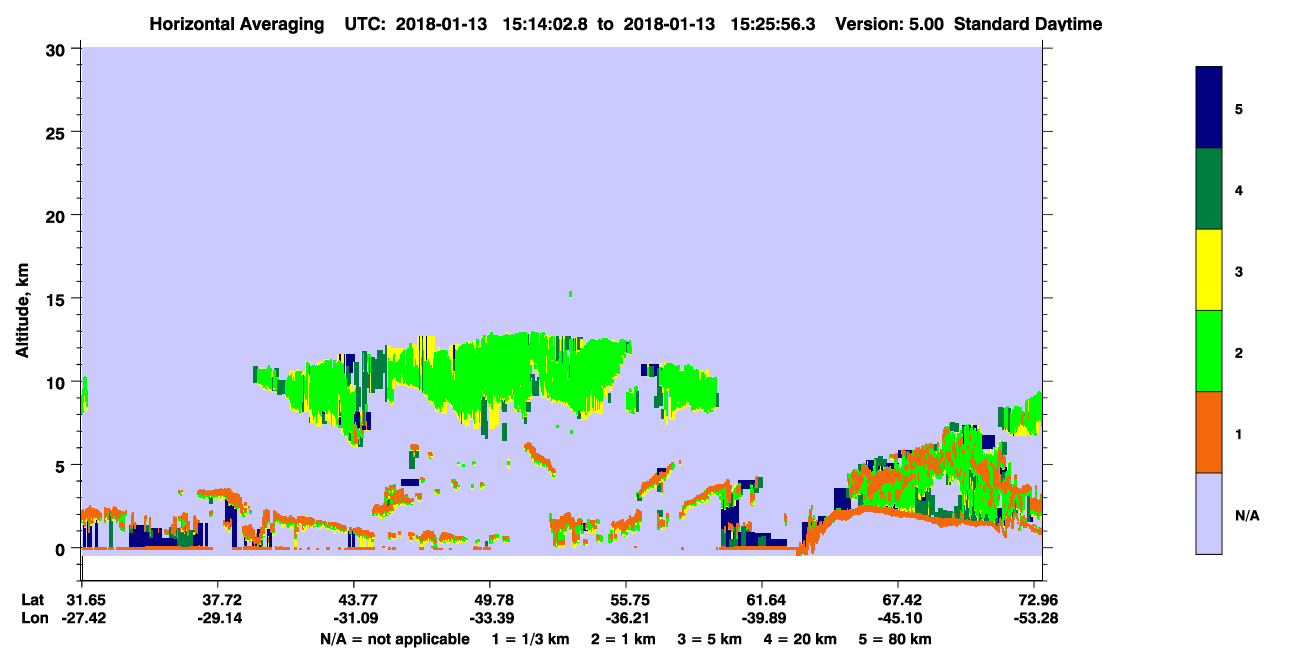Click the y-axis tick label 25
The height and width of the screenshot is (667, 1300).
coord(57,132)
